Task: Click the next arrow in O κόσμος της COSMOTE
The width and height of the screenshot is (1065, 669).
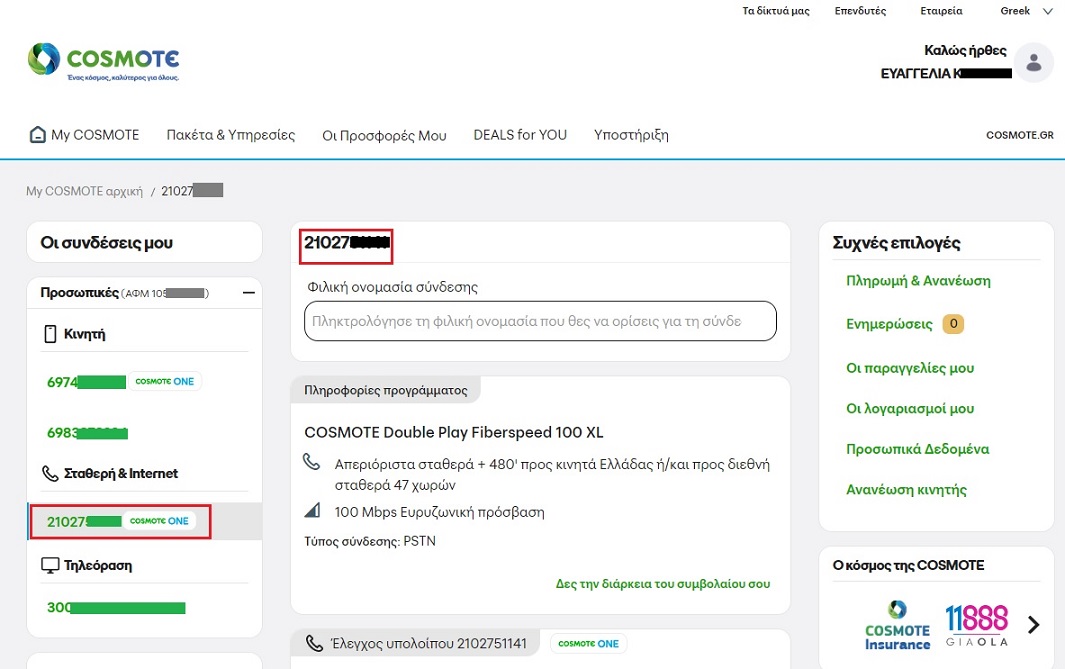Action: tap(1033, 625)
